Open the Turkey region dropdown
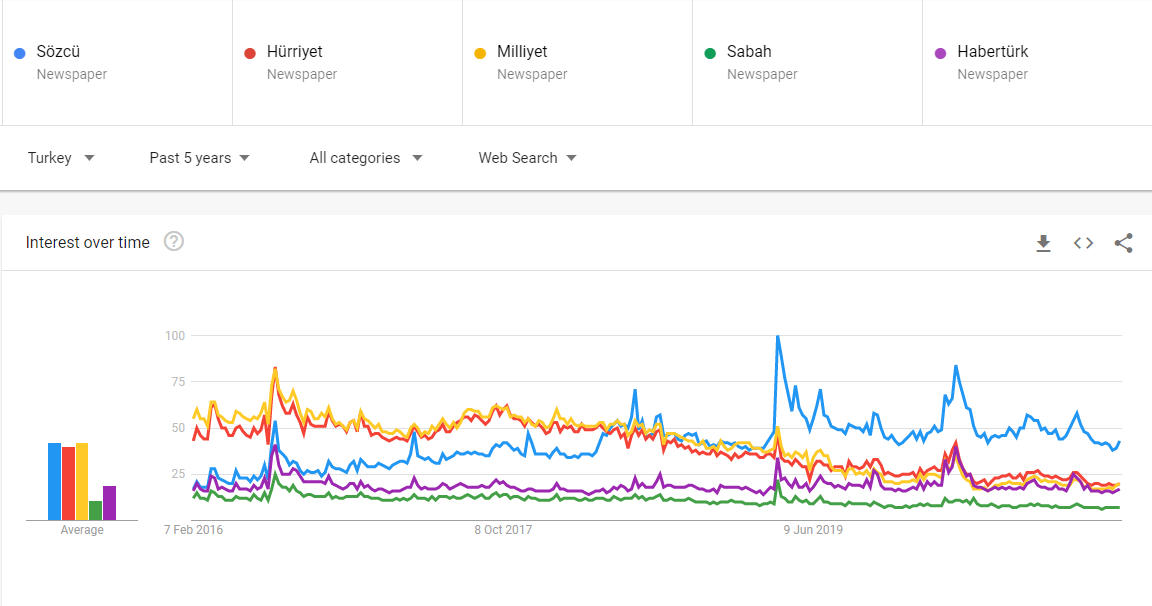Viewport: 1152px width, 606px height. coord(61,158)
